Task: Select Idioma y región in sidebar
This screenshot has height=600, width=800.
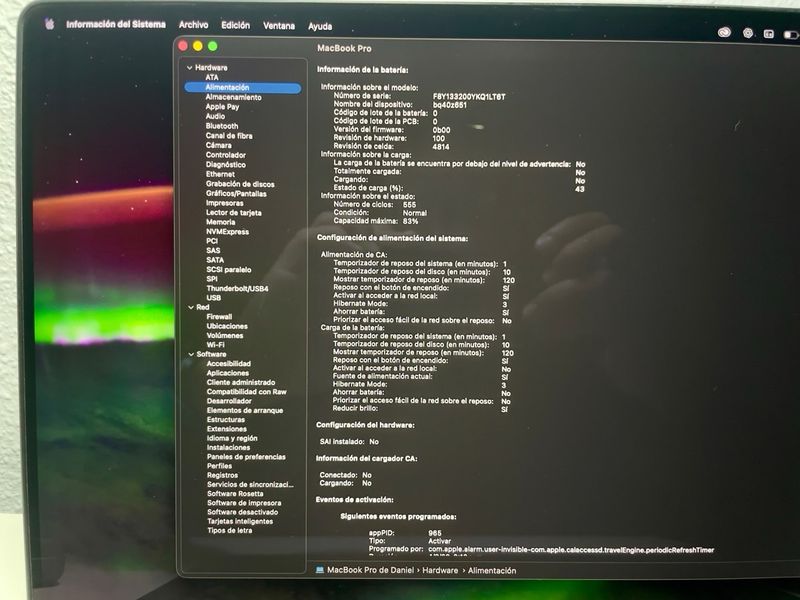Action: tap(232, 438)
